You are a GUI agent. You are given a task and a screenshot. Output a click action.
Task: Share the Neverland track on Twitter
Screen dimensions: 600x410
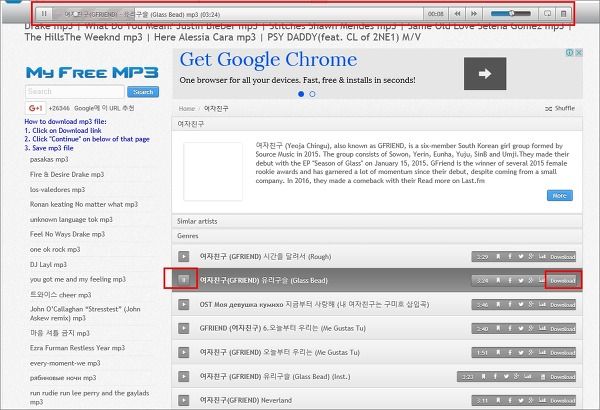point(520,400)
